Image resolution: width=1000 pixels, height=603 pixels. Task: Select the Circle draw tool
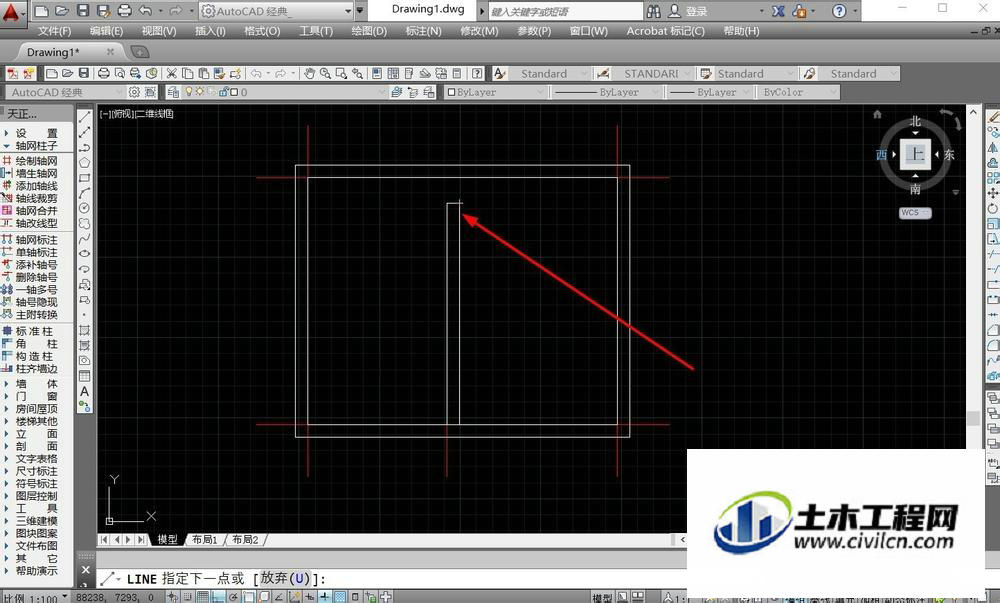[84, 208]
